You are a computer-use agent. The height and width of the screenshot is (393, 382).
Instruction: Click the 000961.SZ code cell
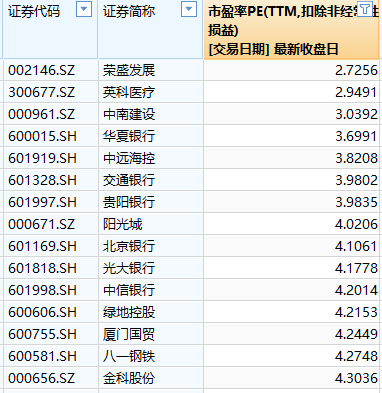click(51, 114)
